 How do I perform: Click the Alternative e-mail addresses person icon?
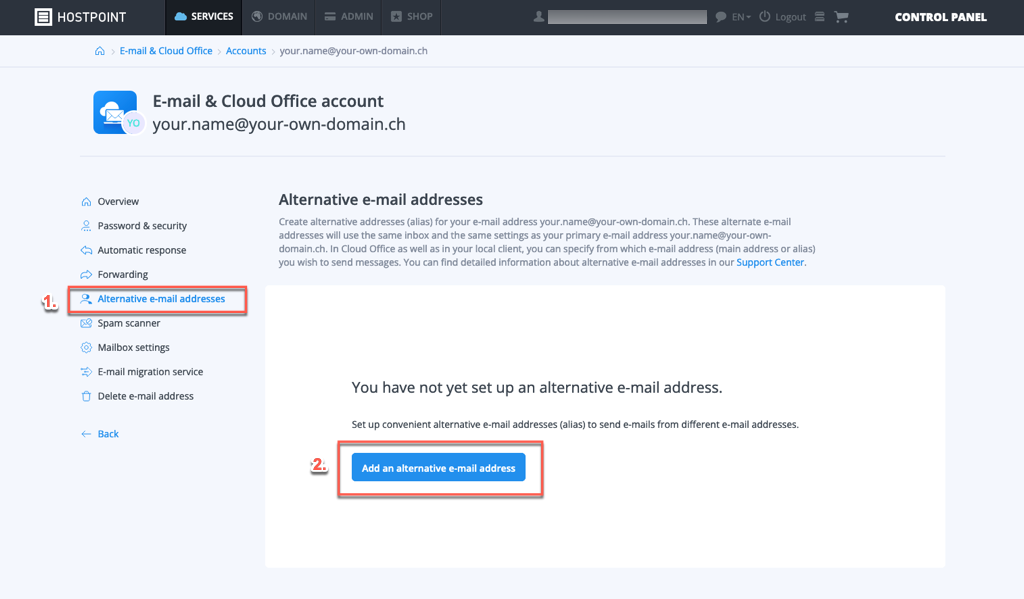pos(86,299)
